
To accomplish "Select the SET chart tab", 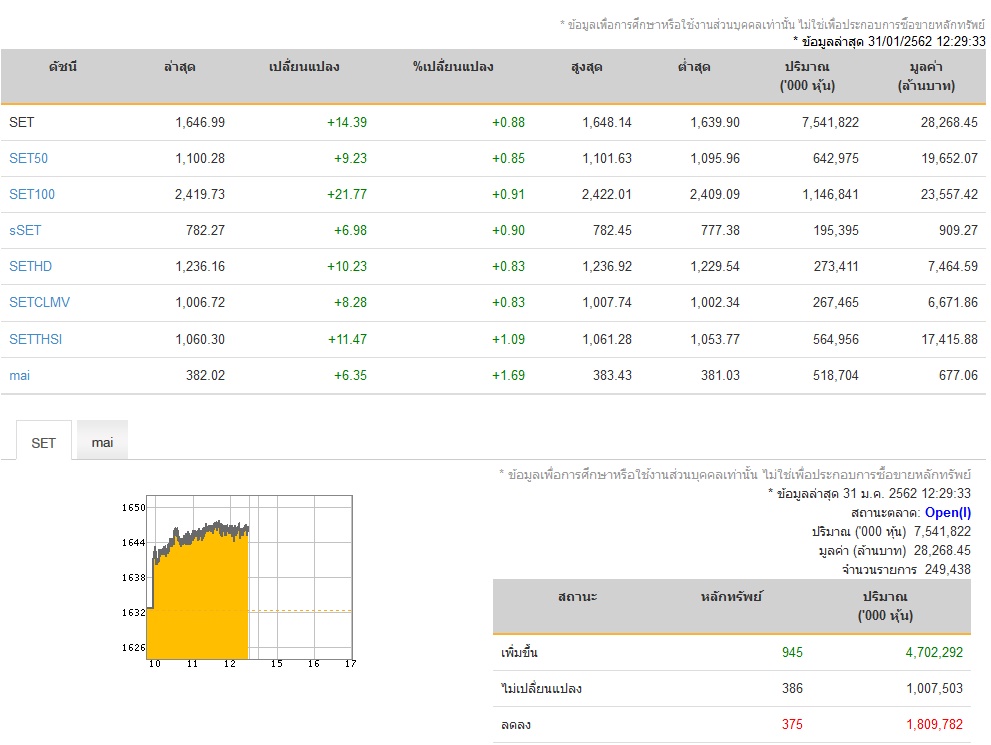I will 44,442.
